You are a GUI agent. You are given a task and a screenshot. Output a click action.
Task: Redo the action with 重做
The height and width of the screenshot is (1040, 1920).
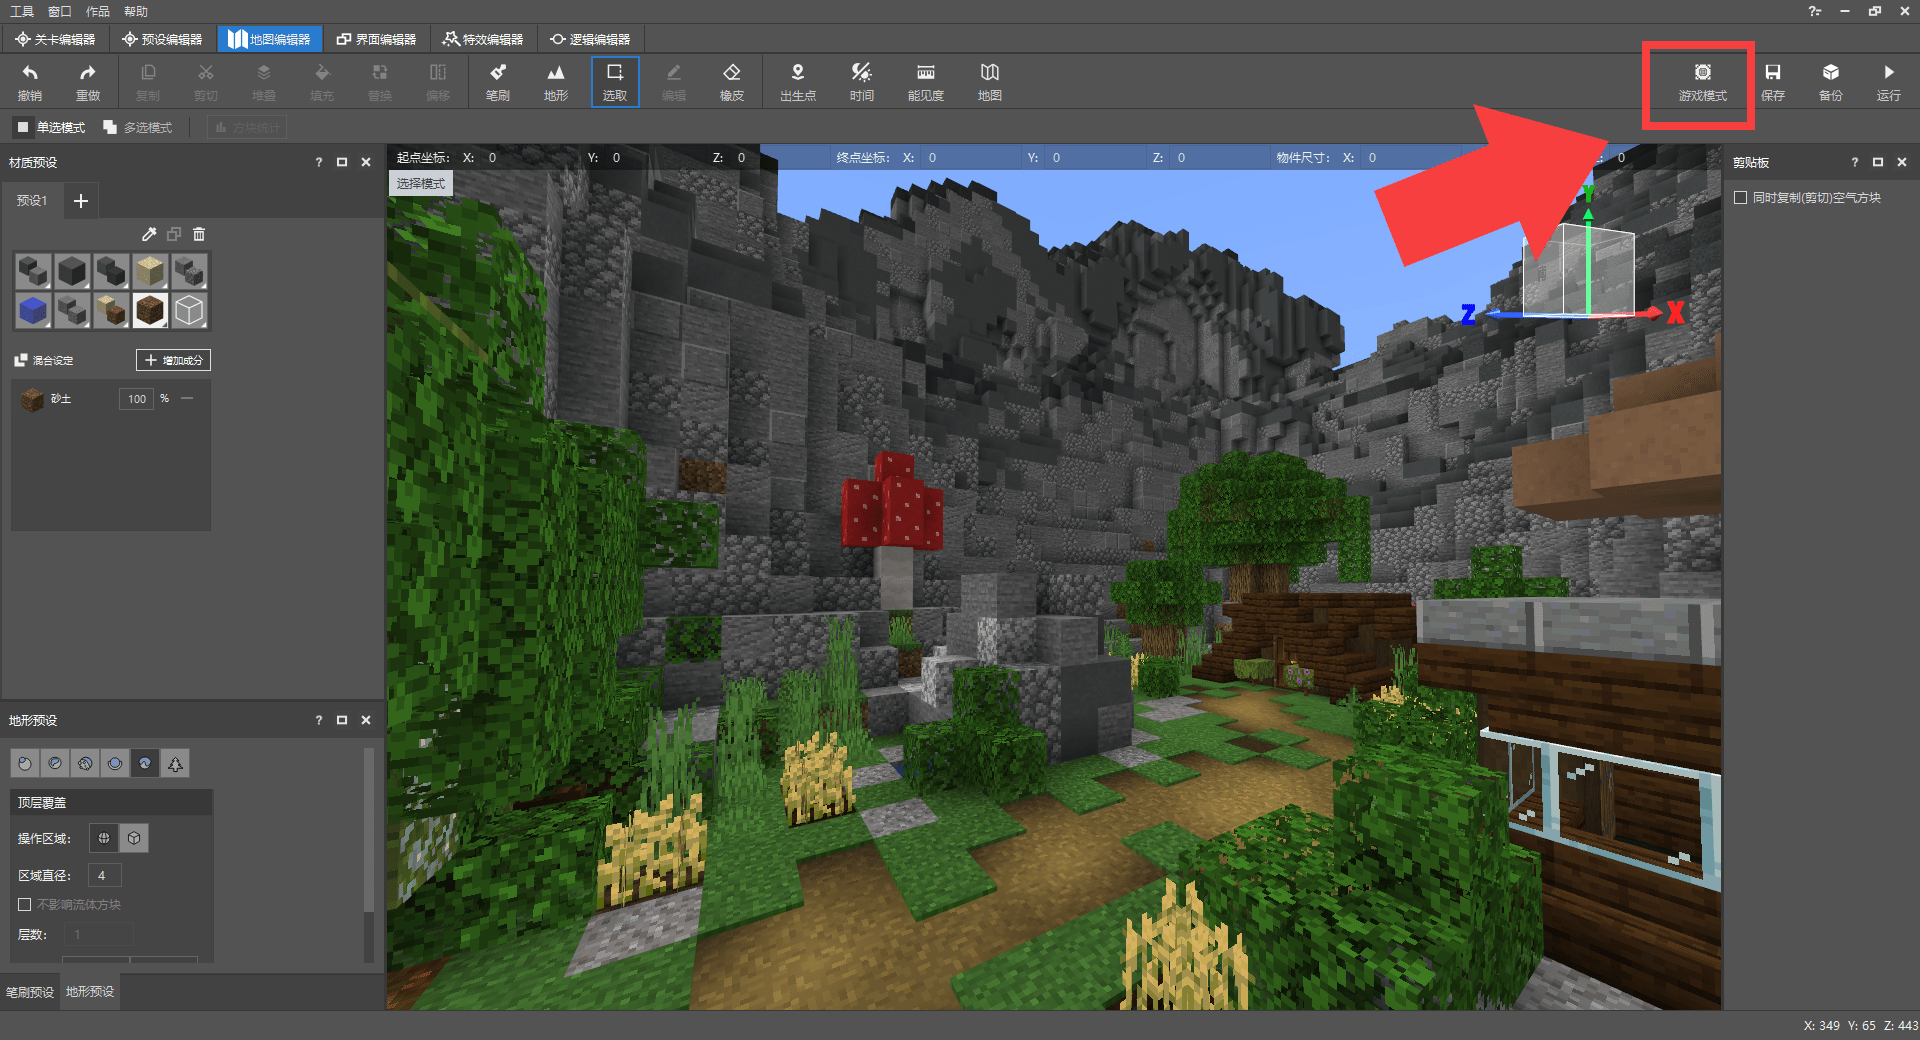coord(88,82)
